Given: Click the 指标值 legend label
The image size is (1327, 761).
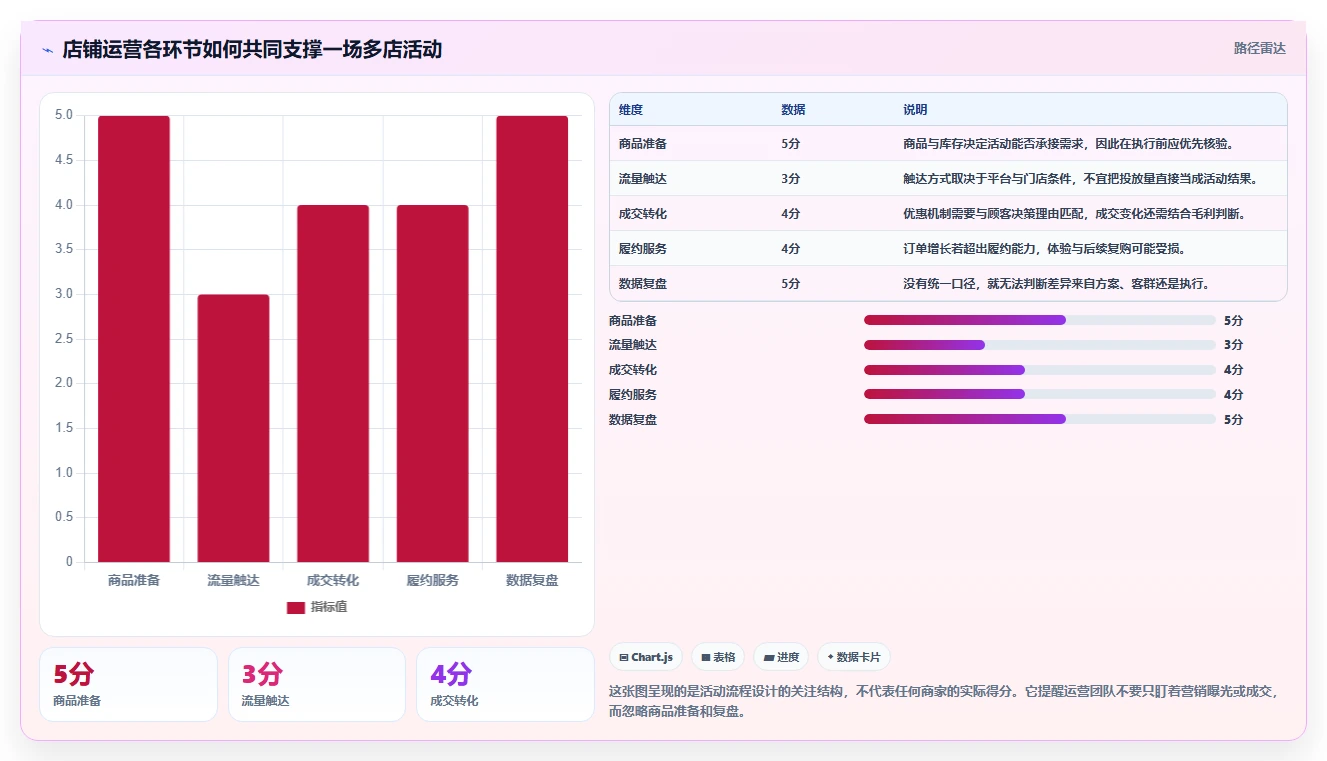Looking at the screenshot, I should (x=329, y=607).
